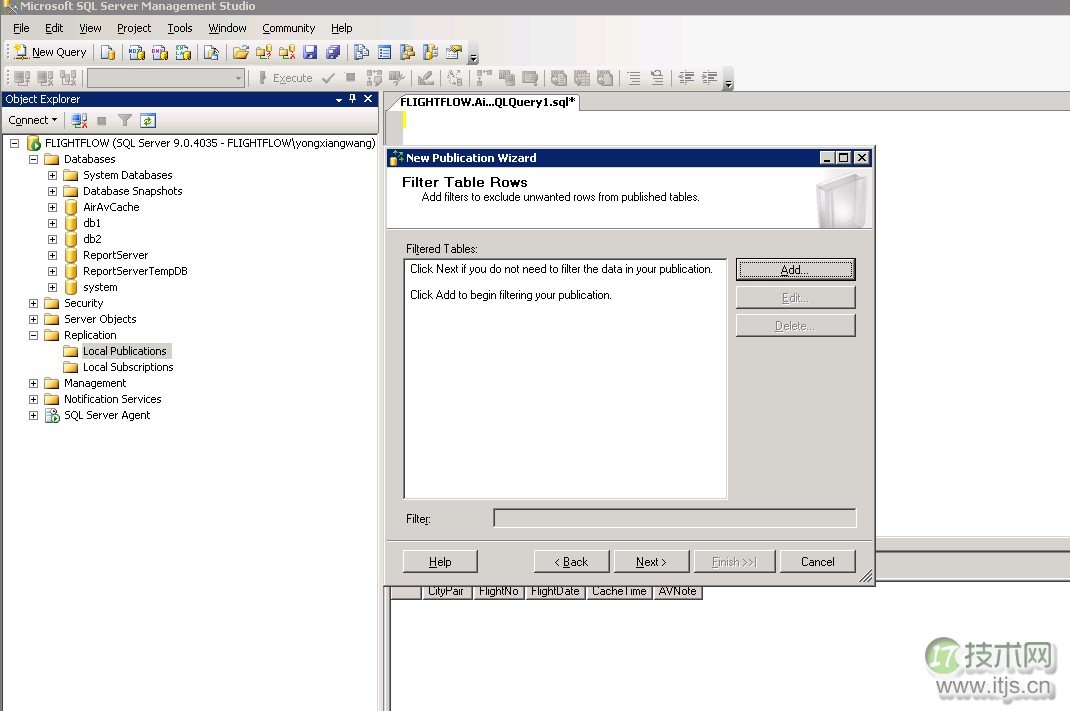This screenshot has width=1070, height=711.
Task: Open the Community menu
Action: 289,28
